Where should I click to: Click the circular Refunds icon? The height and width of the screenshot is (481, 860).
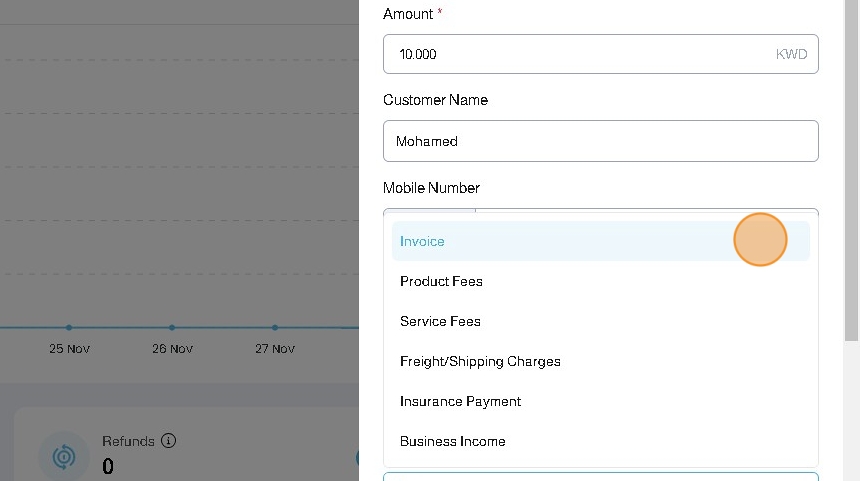(63, 457)
